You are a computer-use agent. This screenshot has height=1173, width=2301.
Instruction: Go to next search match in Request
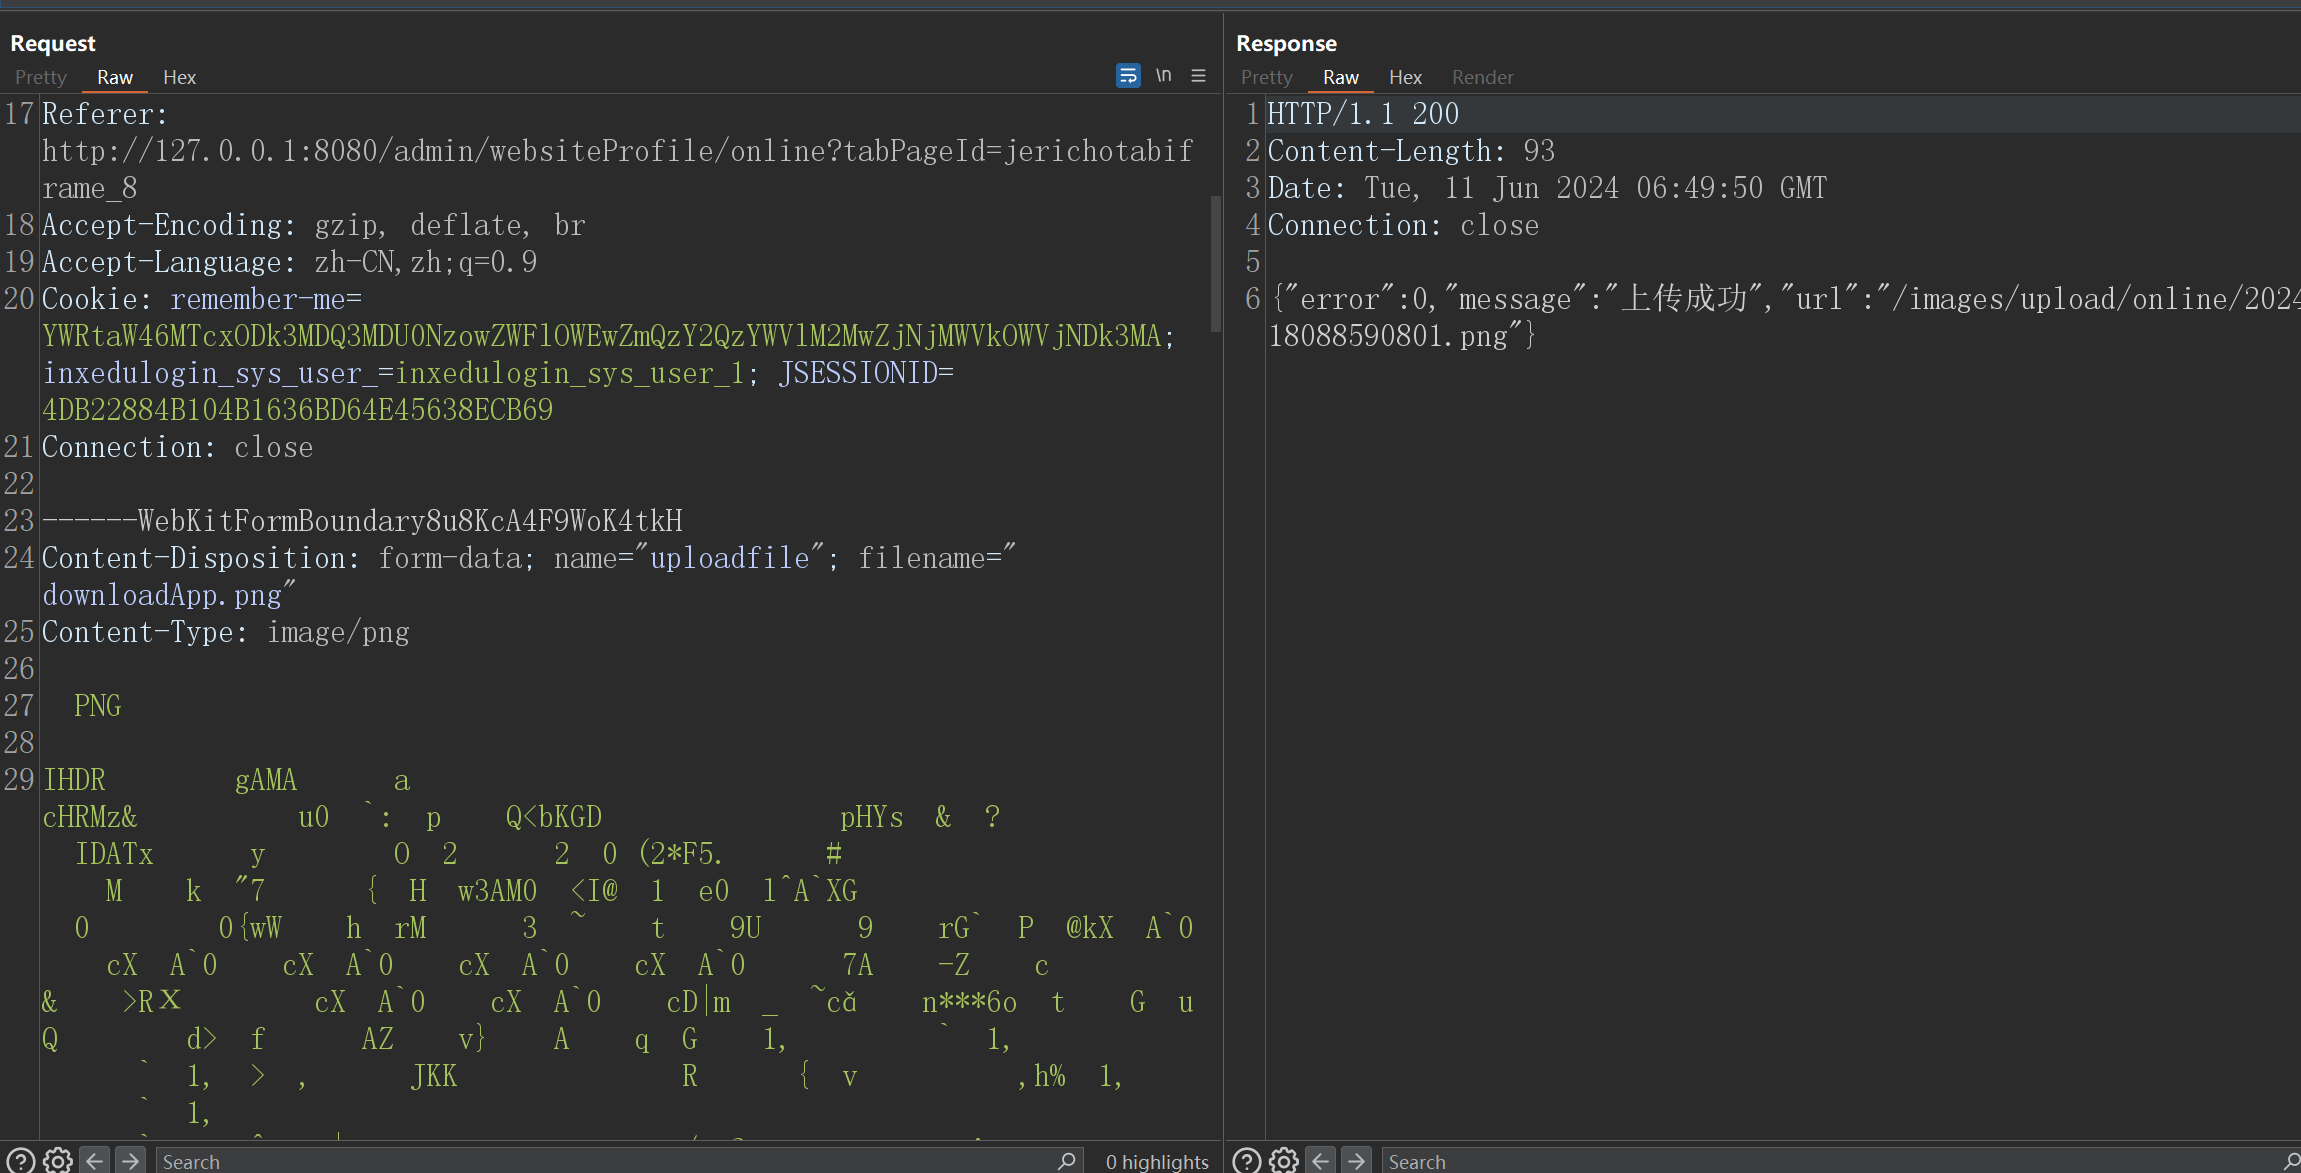tap(131, 1160)
